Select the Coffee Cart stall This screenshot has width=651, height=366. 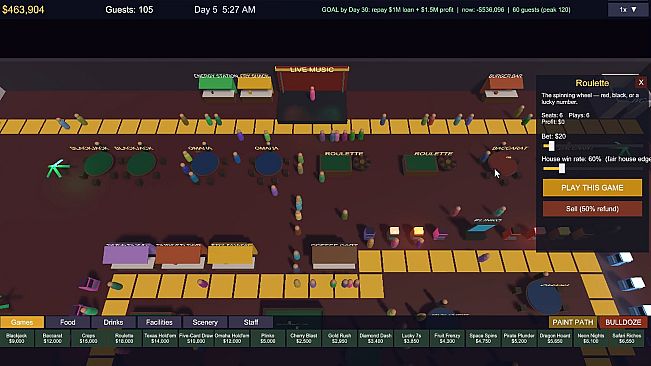point(334,256)
